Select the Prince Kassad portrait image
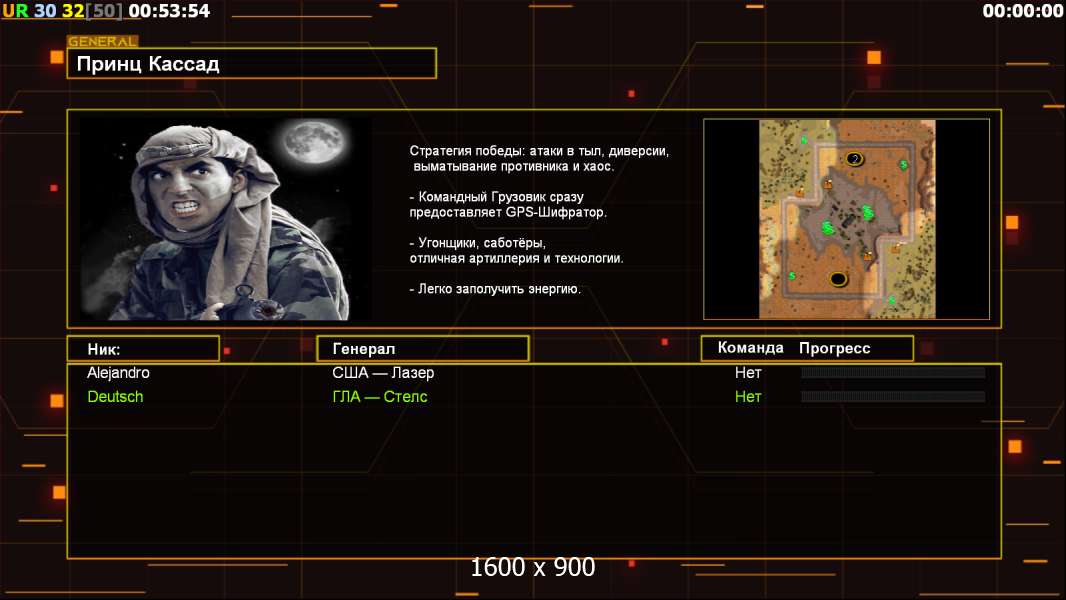1066x600 pixels. tap(226, 219)
